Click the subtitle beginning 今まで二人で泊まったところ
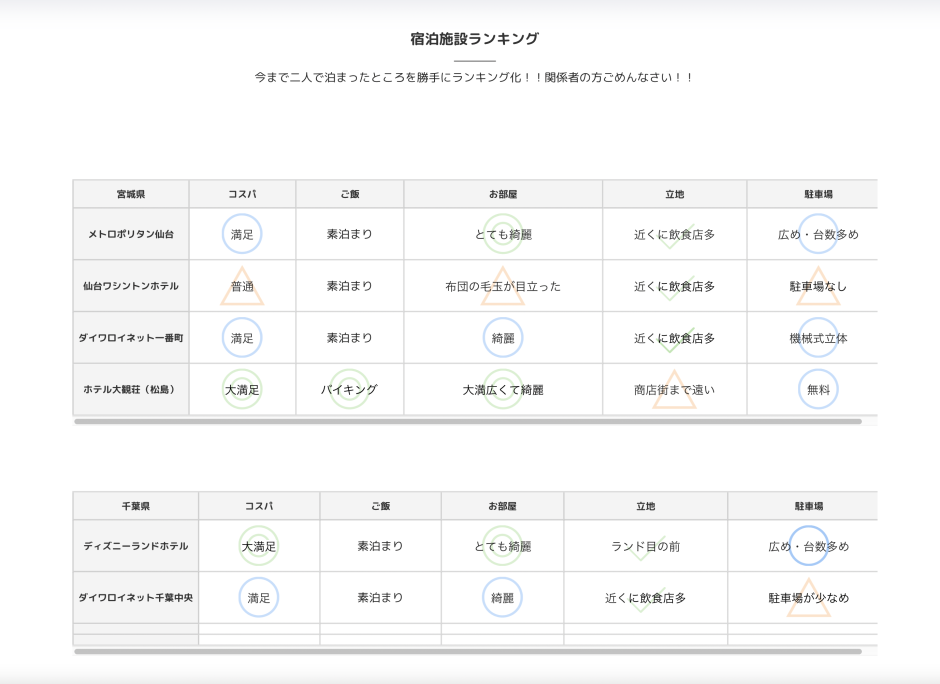 (x=474, y=77)
